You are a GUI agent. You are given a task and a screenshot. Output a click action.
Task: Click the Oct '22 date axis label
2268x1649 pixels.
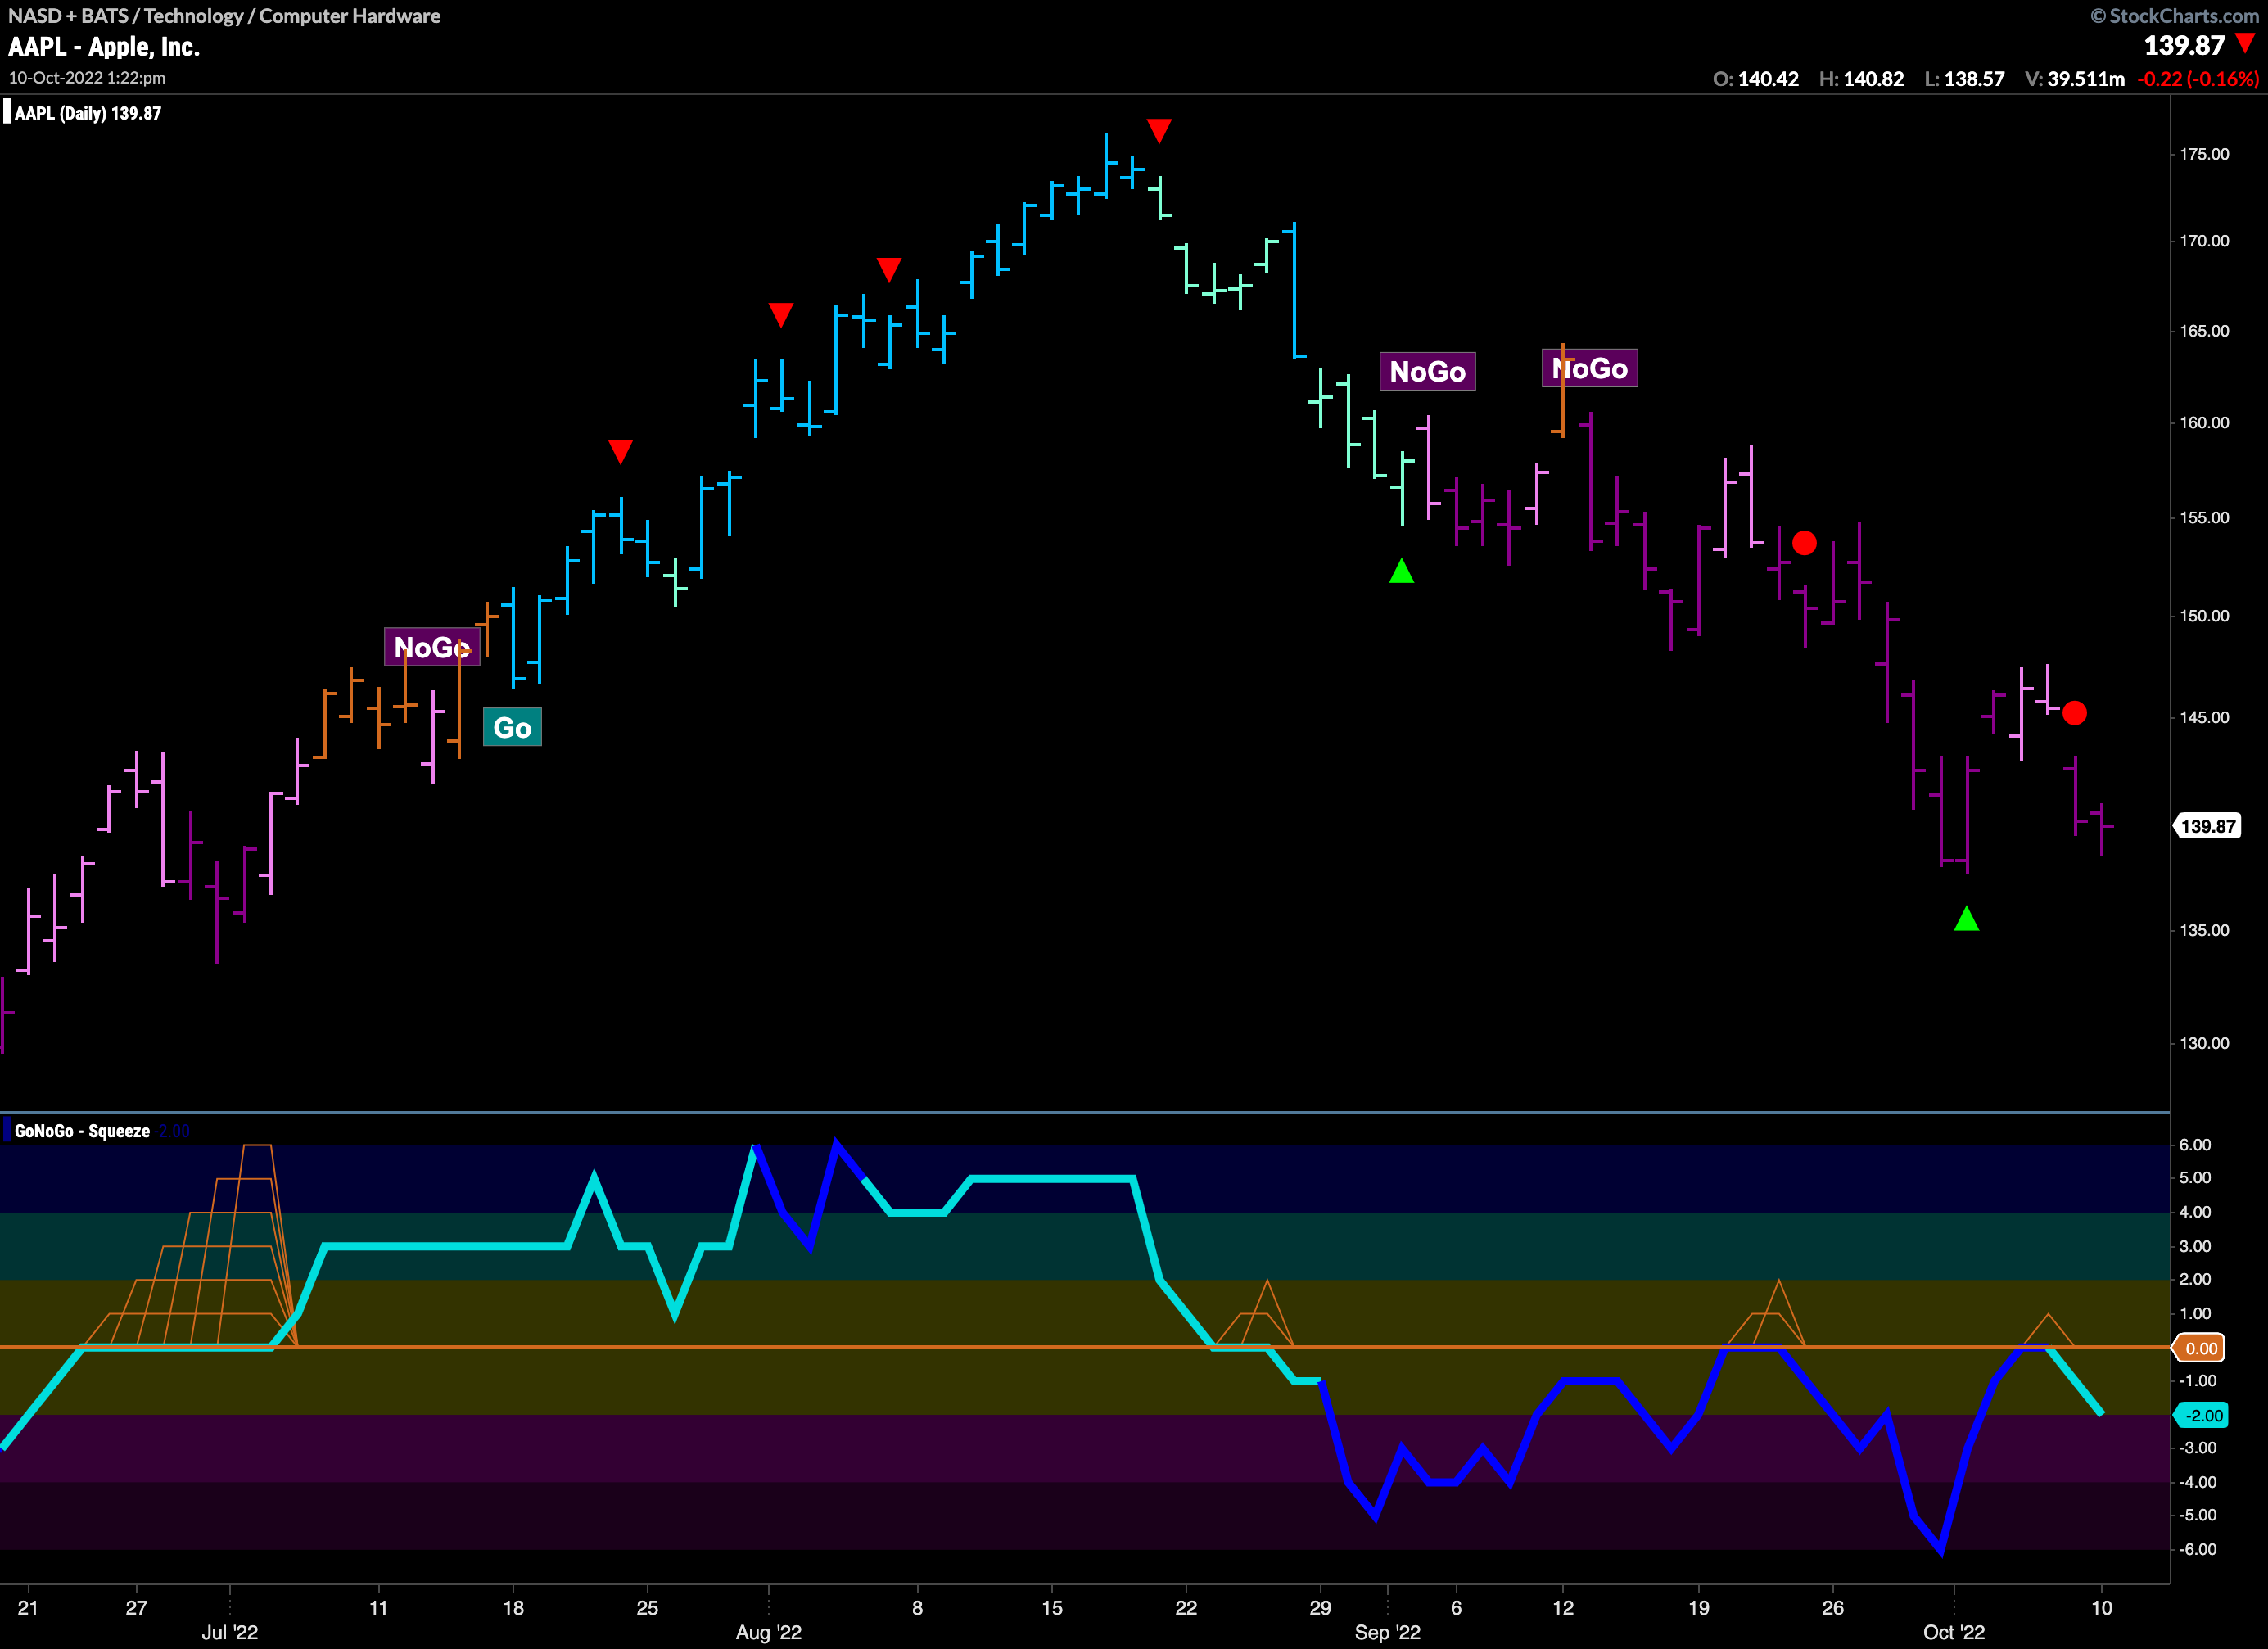pos(1953,1632)
